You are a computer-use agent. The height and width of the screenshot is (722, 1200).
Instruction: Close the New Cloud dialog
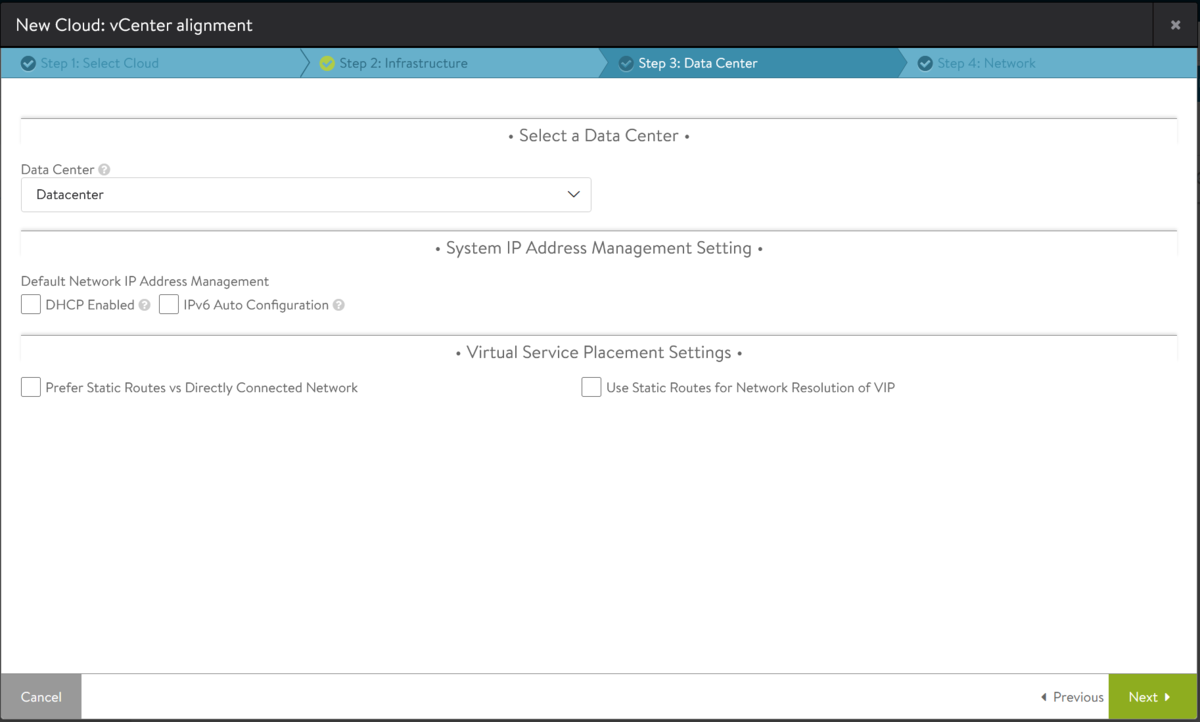(1175, 25)
